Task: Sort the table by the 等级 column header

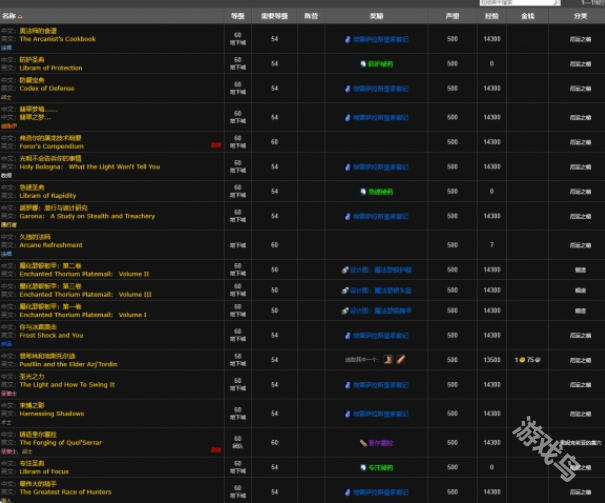Action: tap(237, 16)
